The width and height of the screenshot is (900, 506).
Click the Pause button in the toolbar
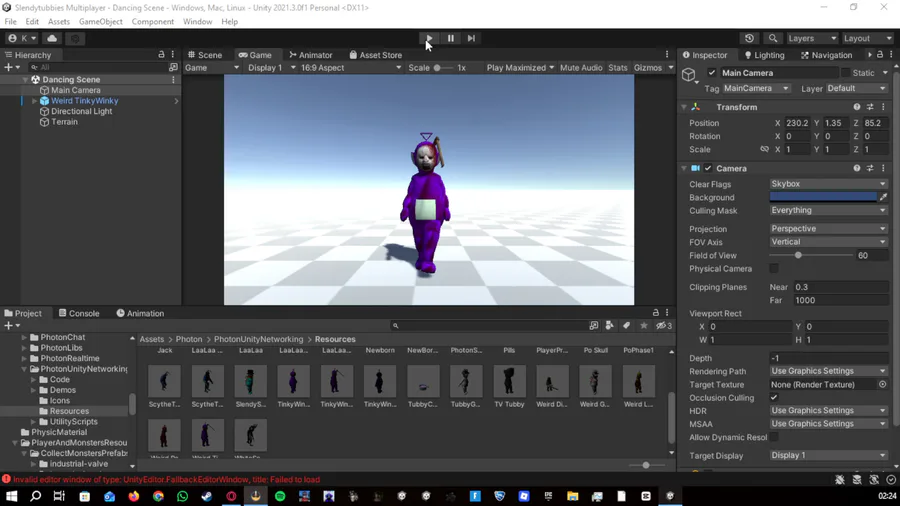click(x=451, y=38)
